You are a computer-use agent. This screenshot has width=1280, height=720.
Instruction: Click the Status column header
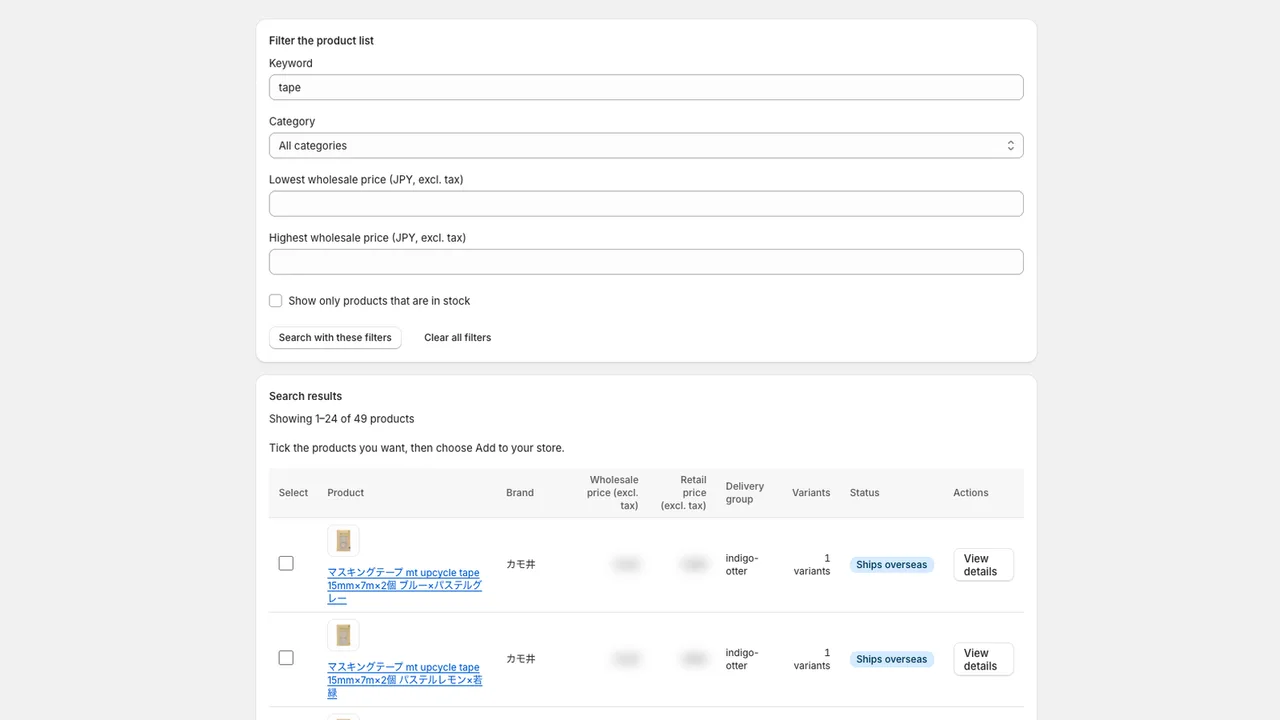[865, 492]
